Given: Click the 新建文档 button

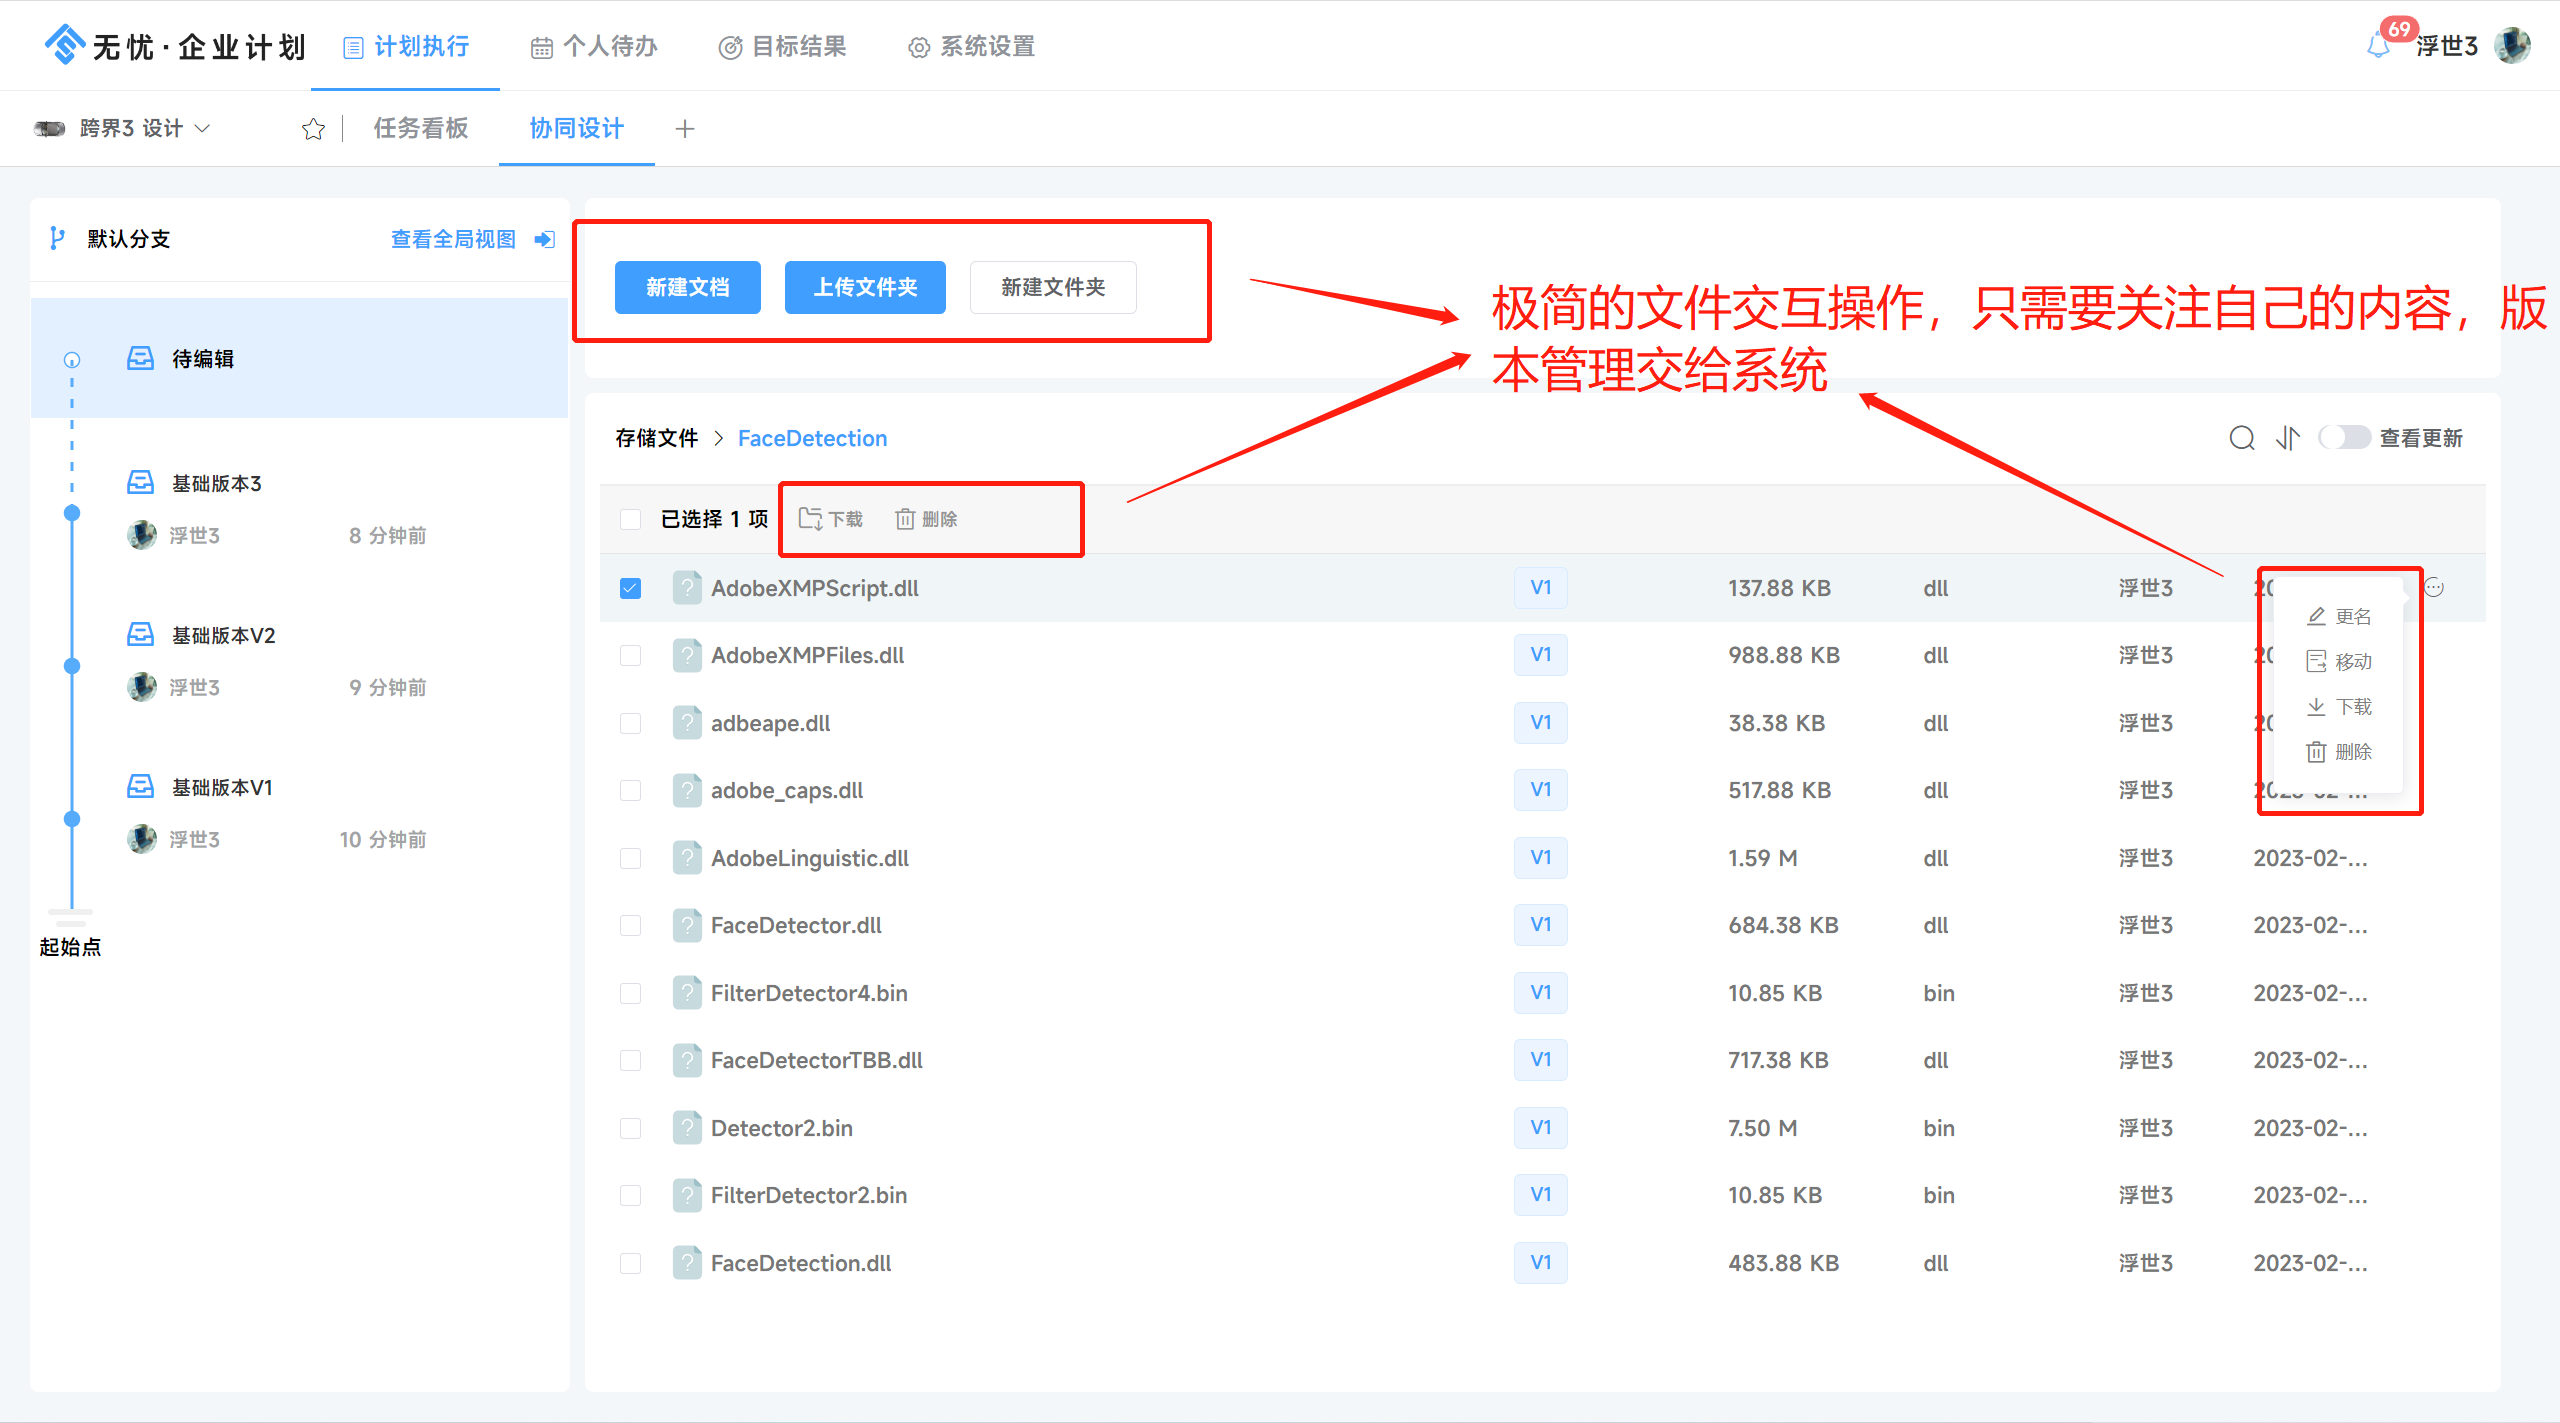Looking at the screenshot, I should pos(687,288).
